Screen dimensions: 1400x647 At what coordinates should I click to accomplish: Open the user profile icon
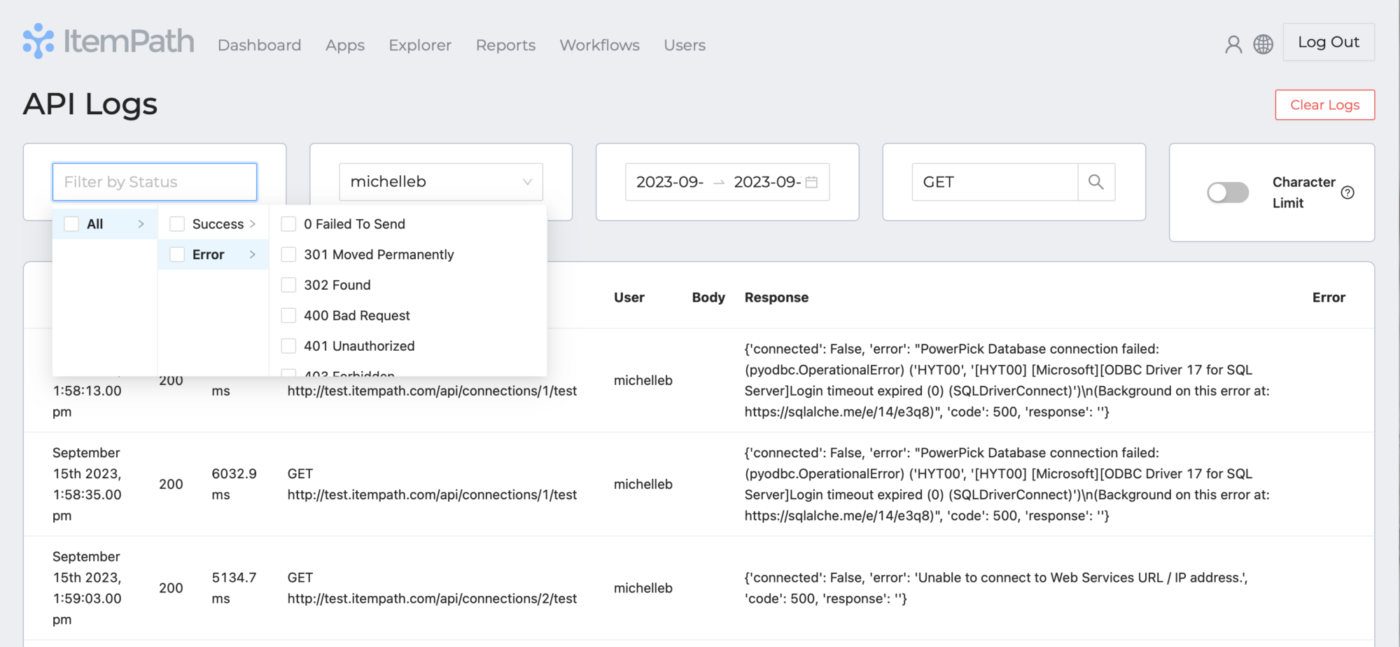[1233, 43]
